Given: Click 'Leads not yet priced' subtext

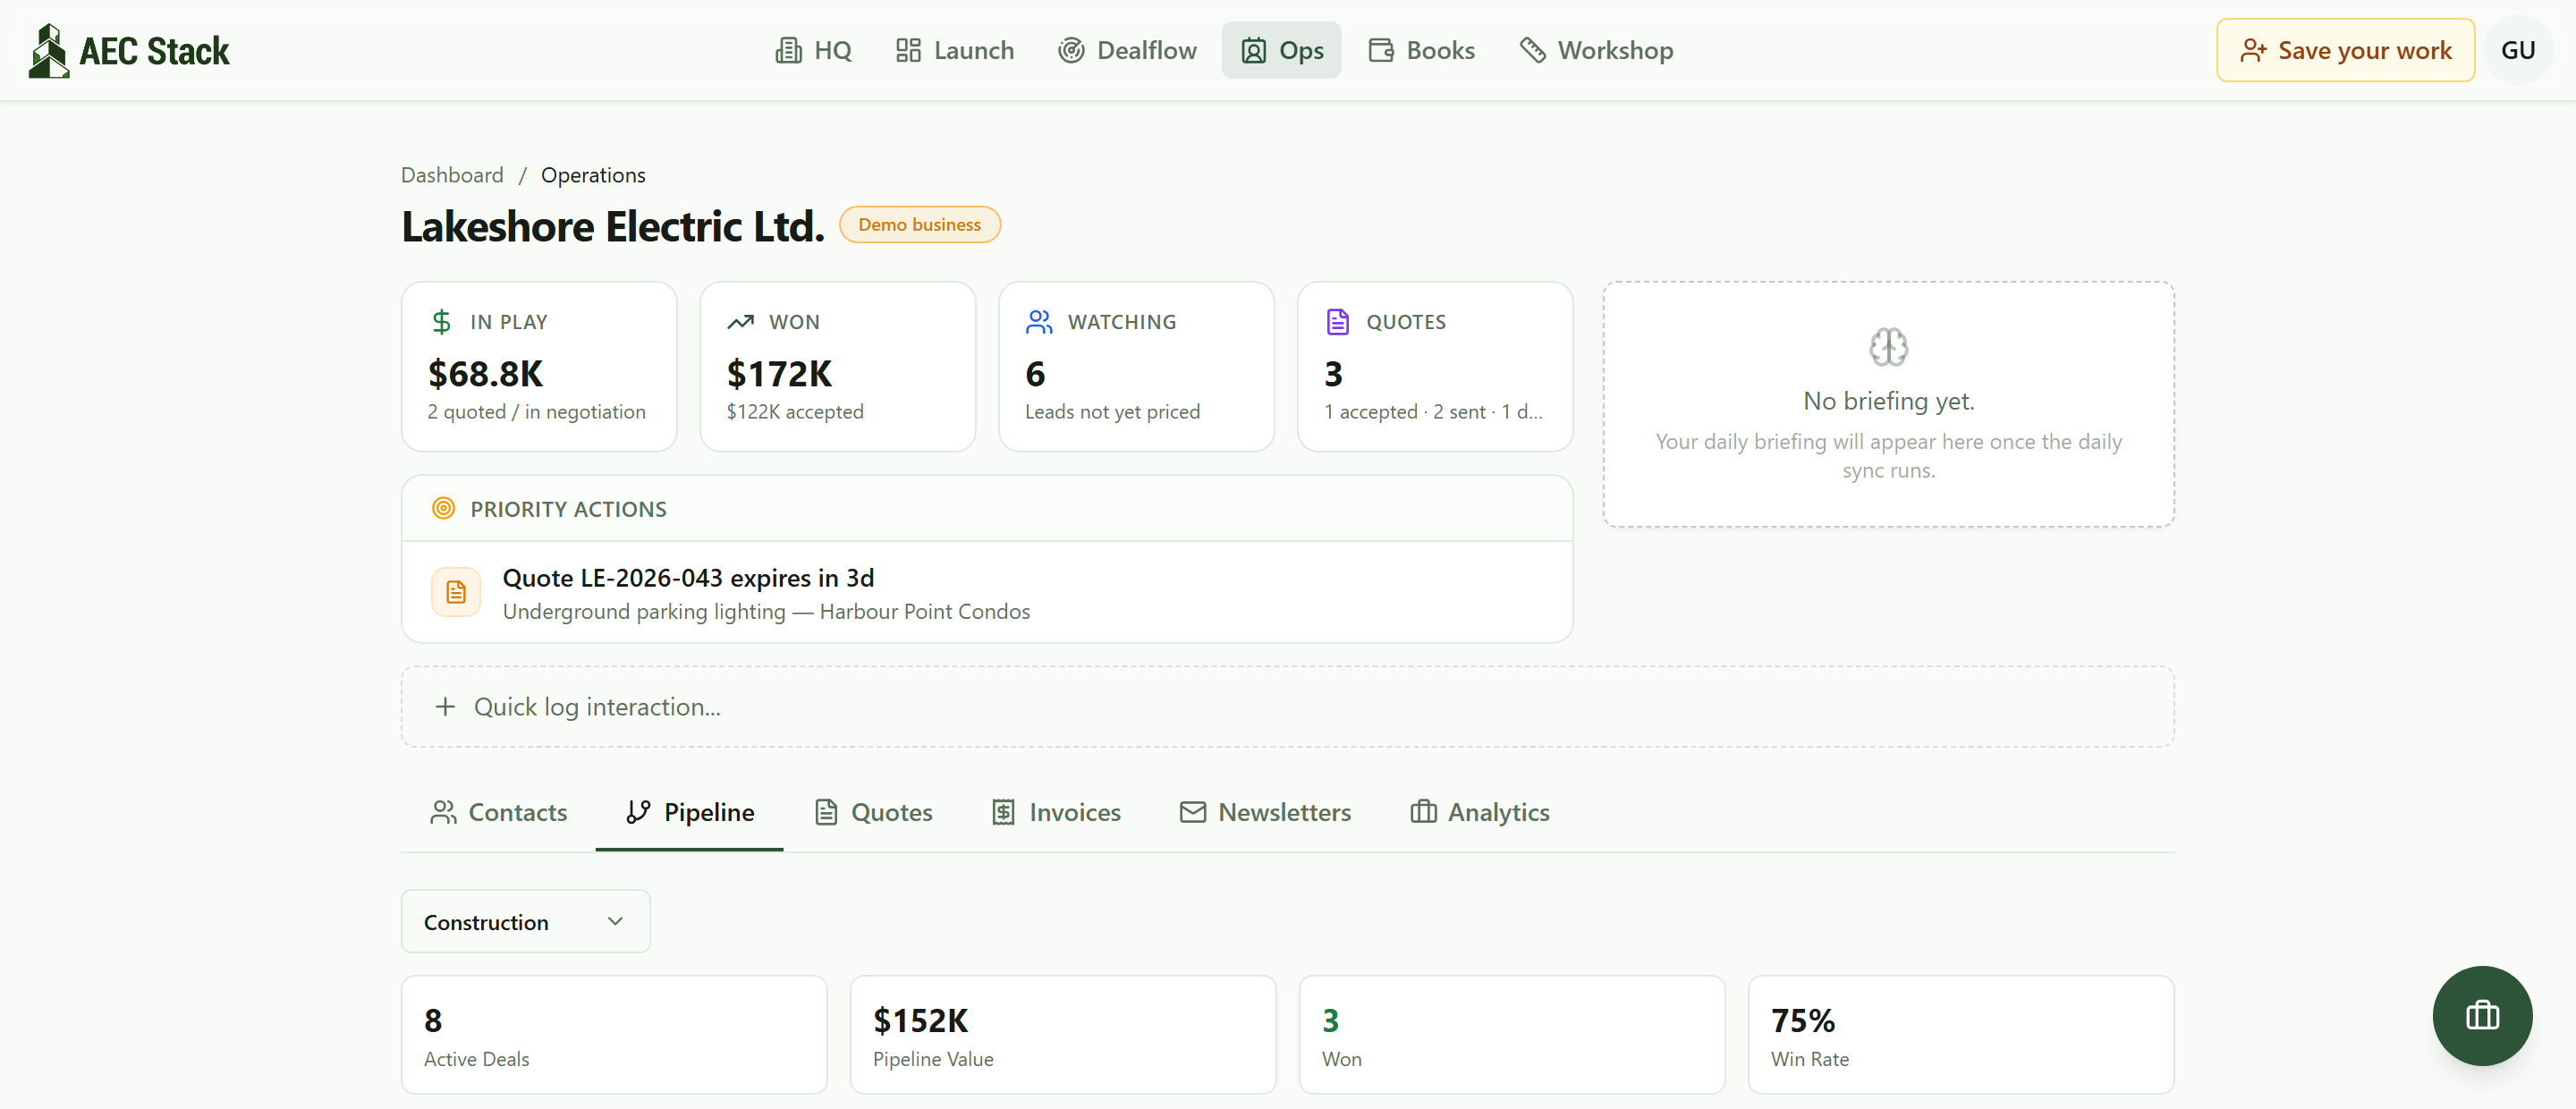Looking at the screenshot, I should (x=1112, y=412).
